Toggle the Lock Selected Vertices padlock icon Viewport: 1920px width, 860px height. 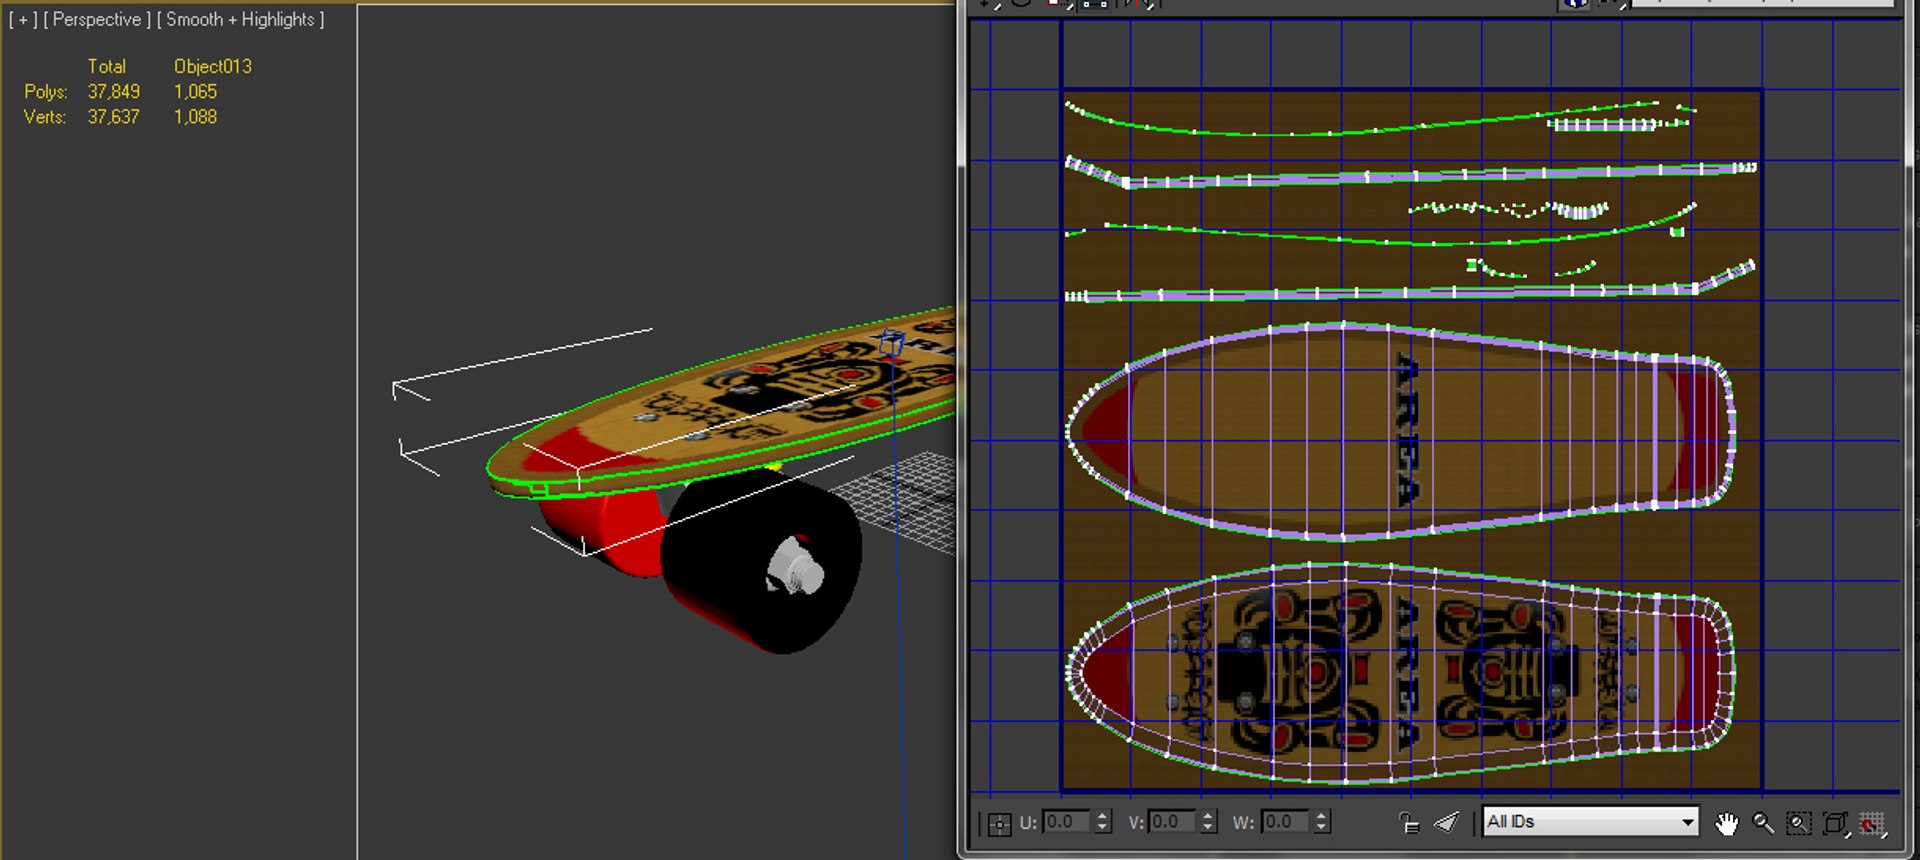(x=1409, y=823)
